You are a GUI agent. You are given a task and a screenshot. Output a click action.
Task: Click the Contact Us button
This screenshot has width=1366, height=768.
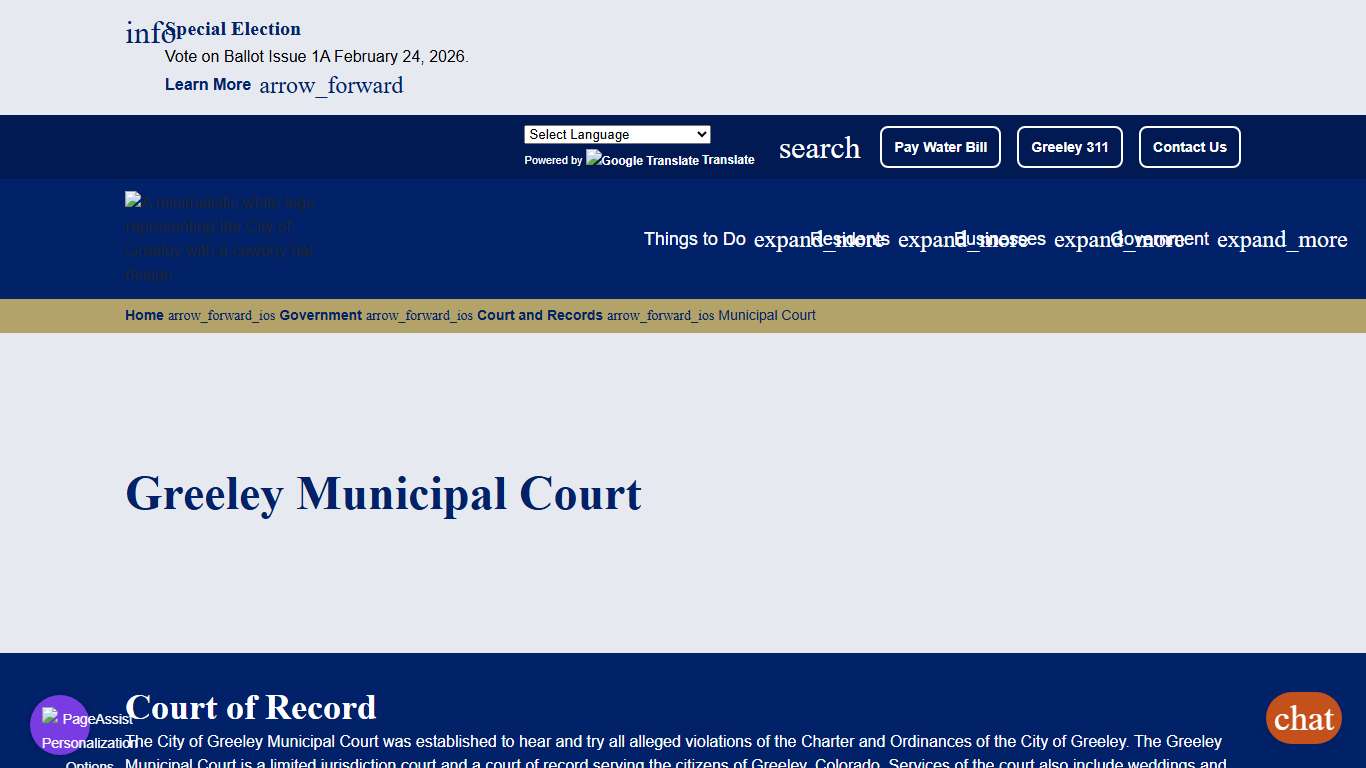[1189, 147]
